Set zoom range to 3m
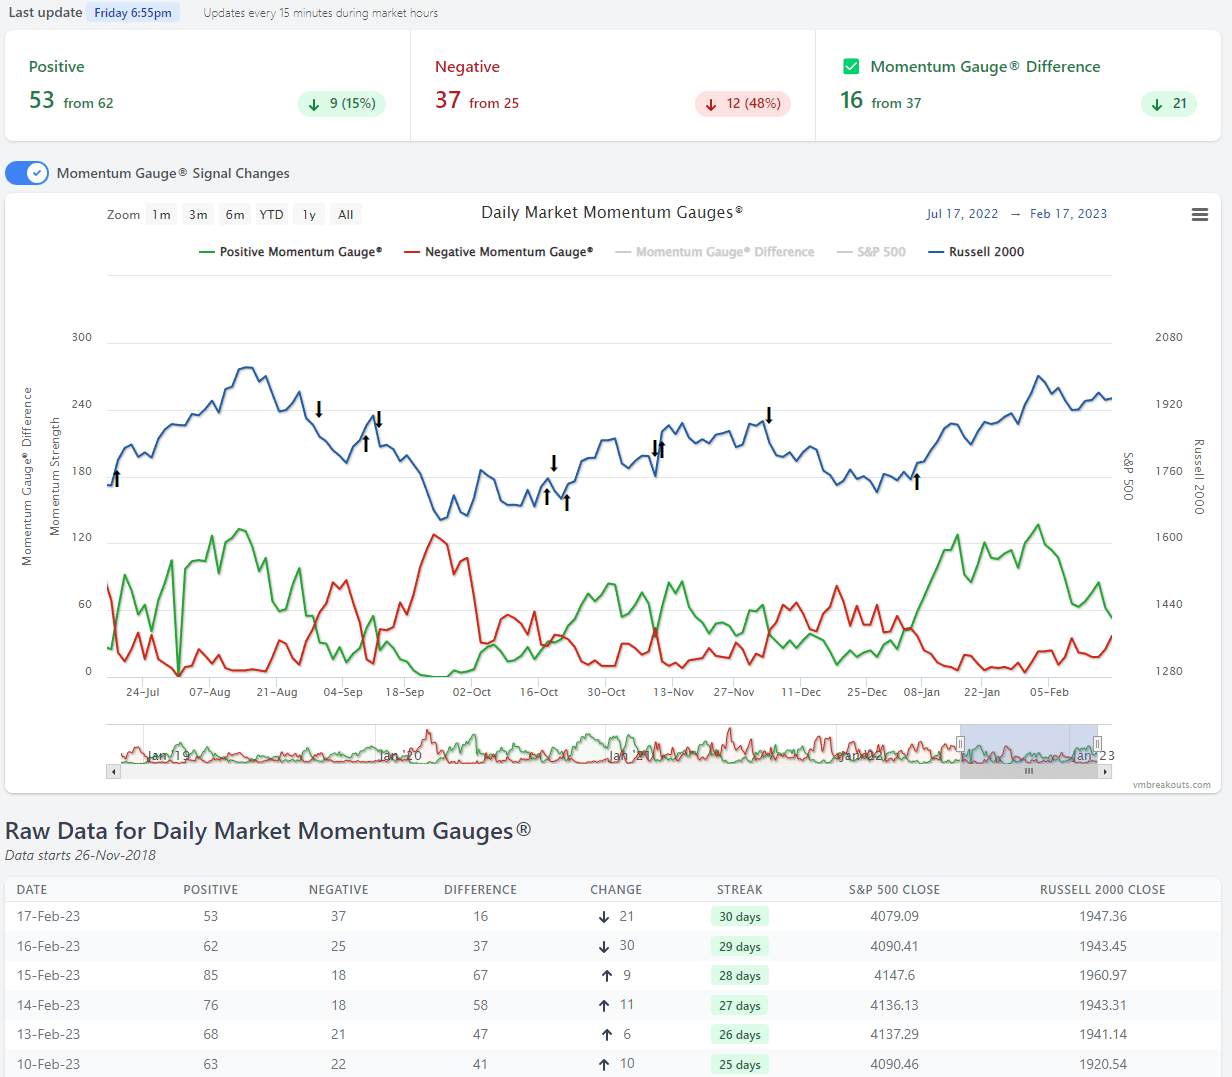Image resolution: width=1232 pixels, height=1077 pixels. pyautogui.click(x=198, y=215)
